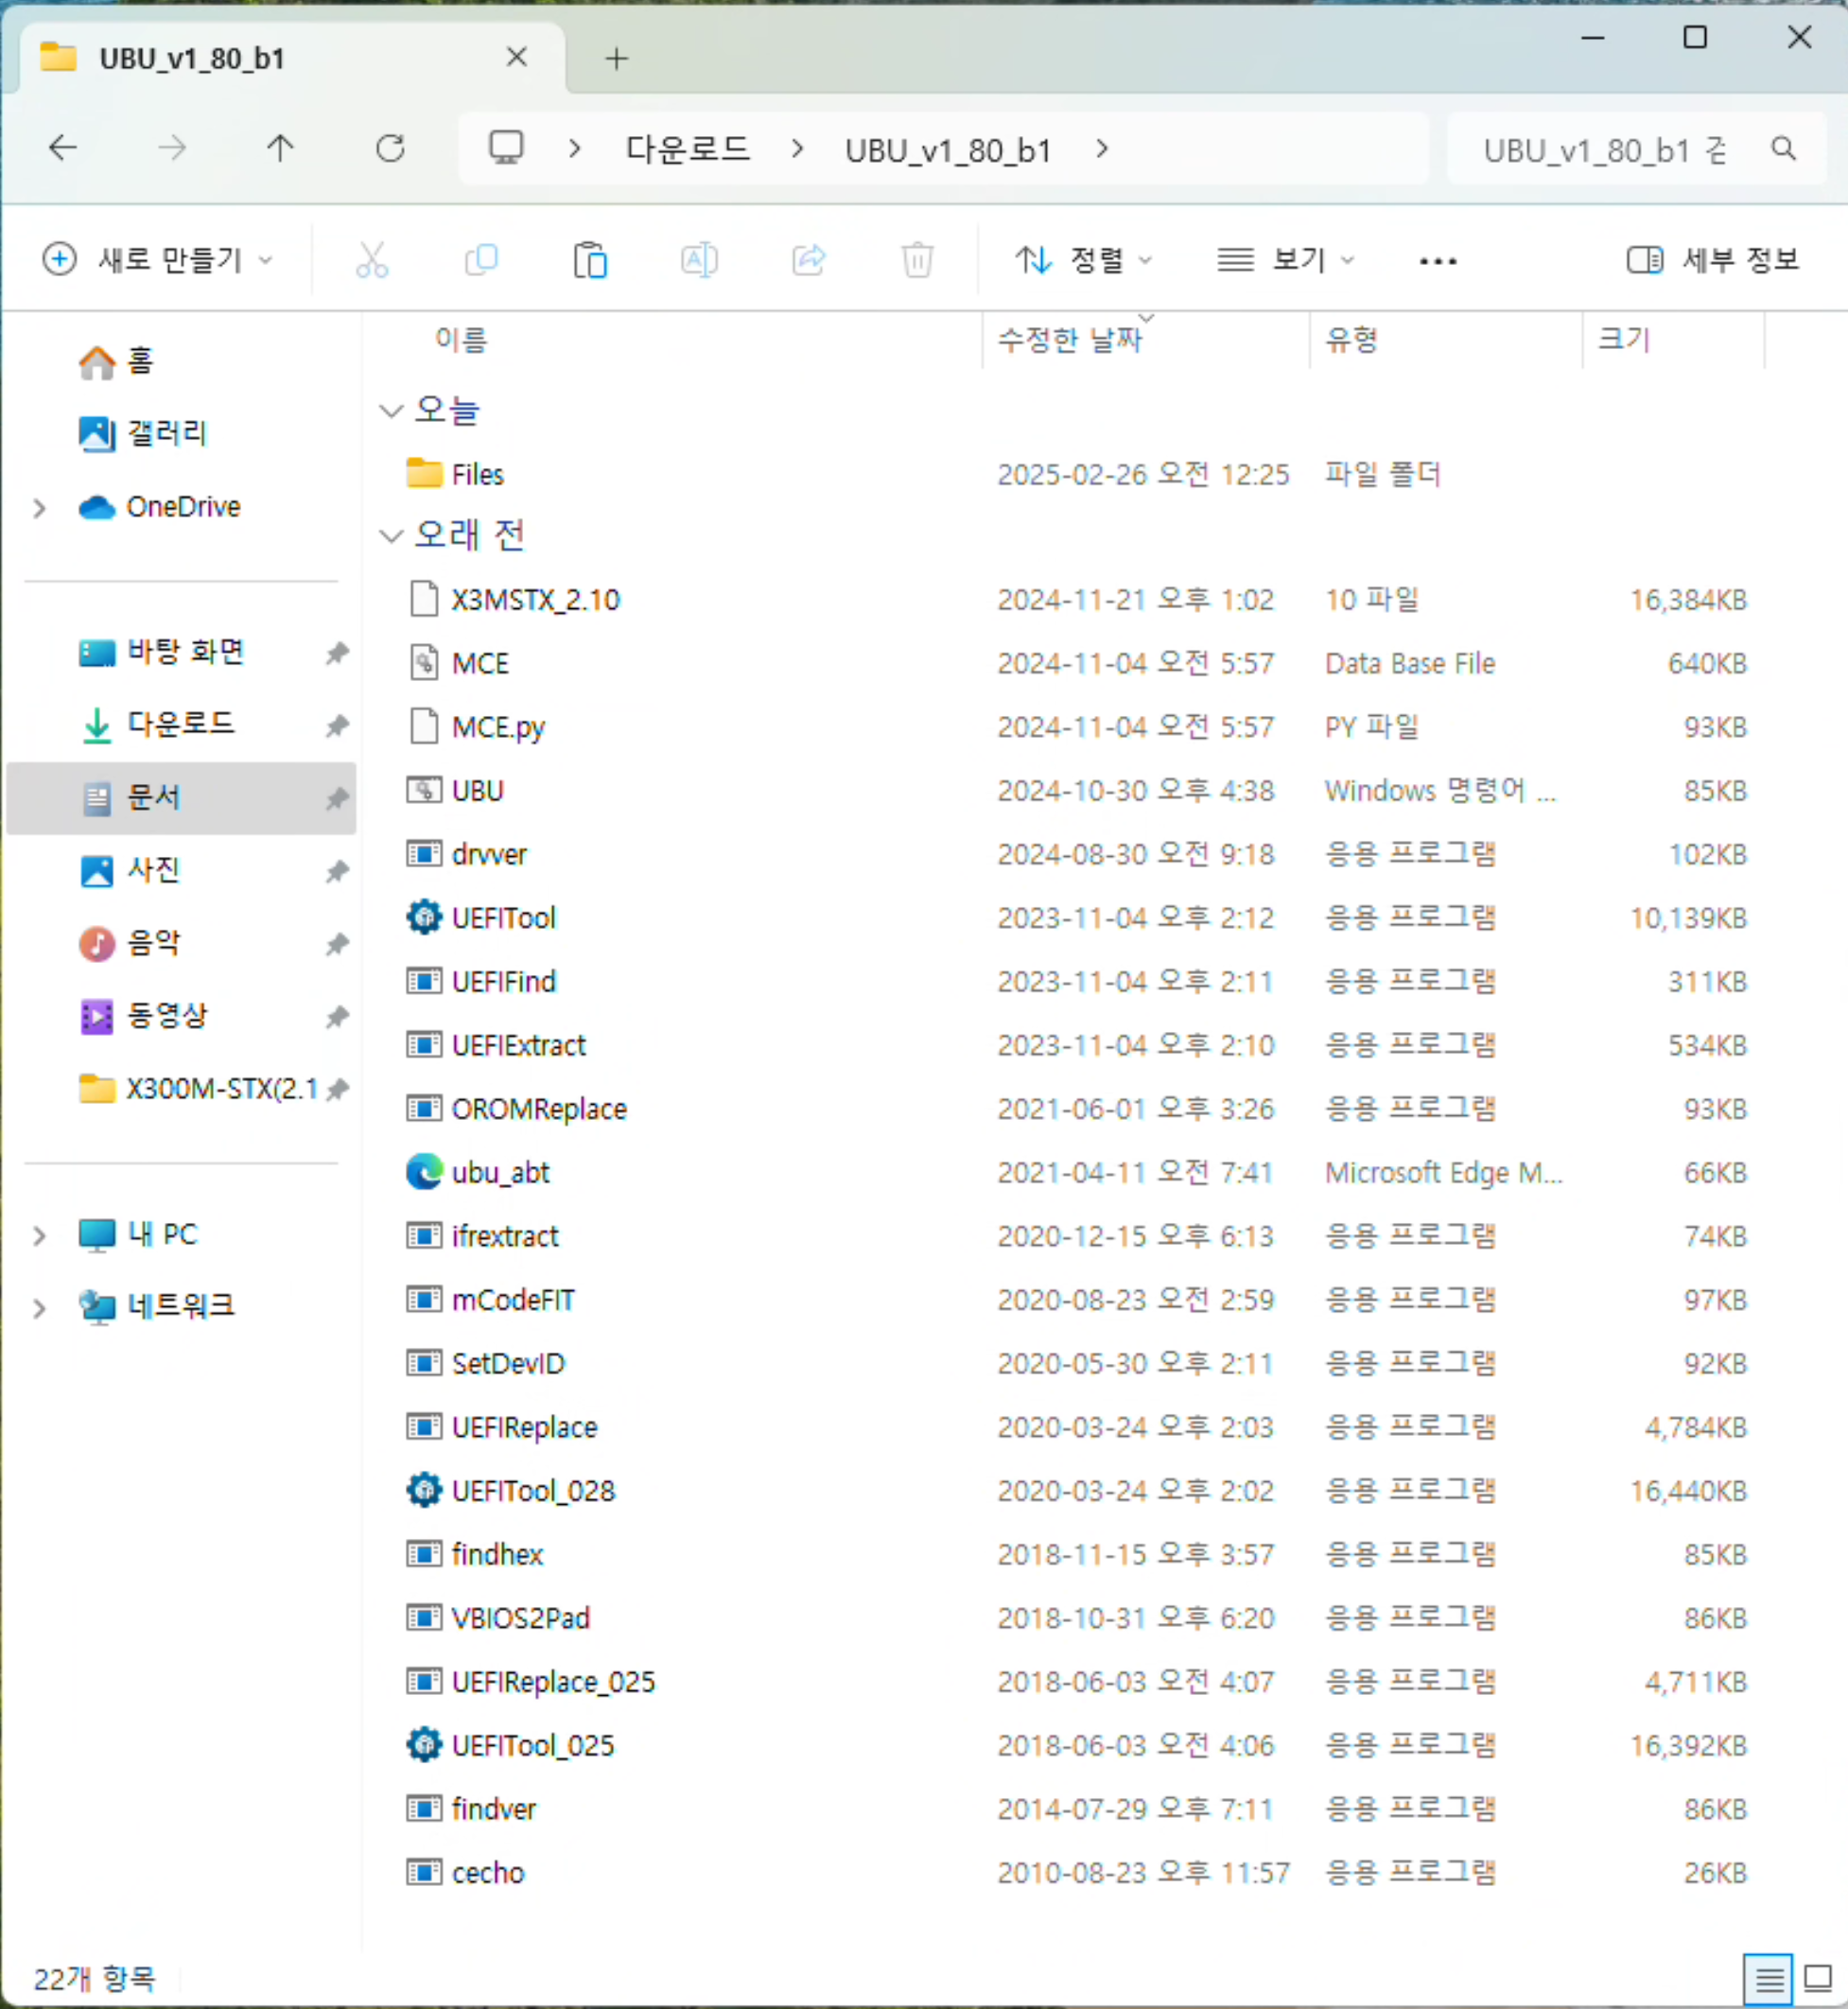
Task: Open Desktop (바탕 화면) in sidebar
Action: tap(161, 652)
